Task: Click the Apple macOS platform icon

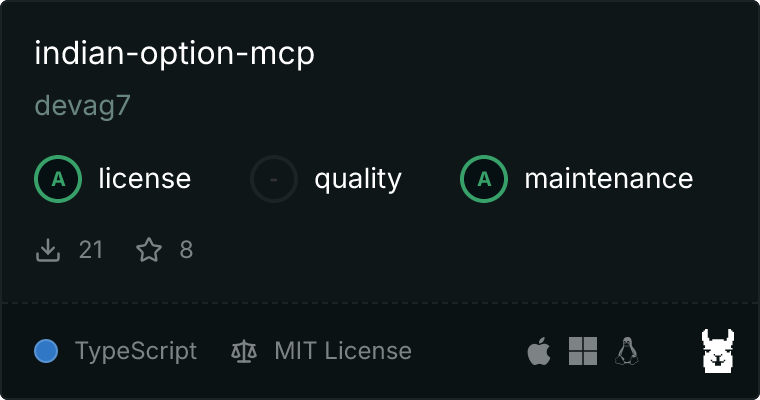Action: 539,351
